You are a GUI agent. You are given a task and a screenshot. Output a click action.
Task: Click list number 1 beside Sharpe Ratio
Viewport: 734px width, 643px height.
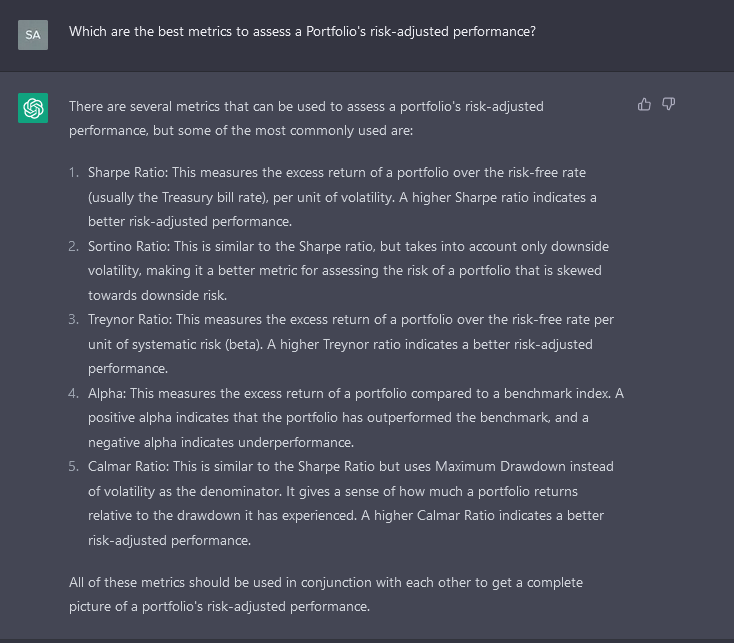pos(74,173)
